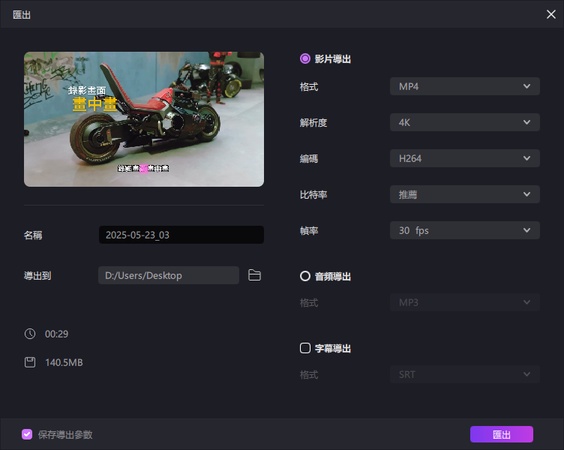Open the MP3 audio format dropdown

pos(465,303)
